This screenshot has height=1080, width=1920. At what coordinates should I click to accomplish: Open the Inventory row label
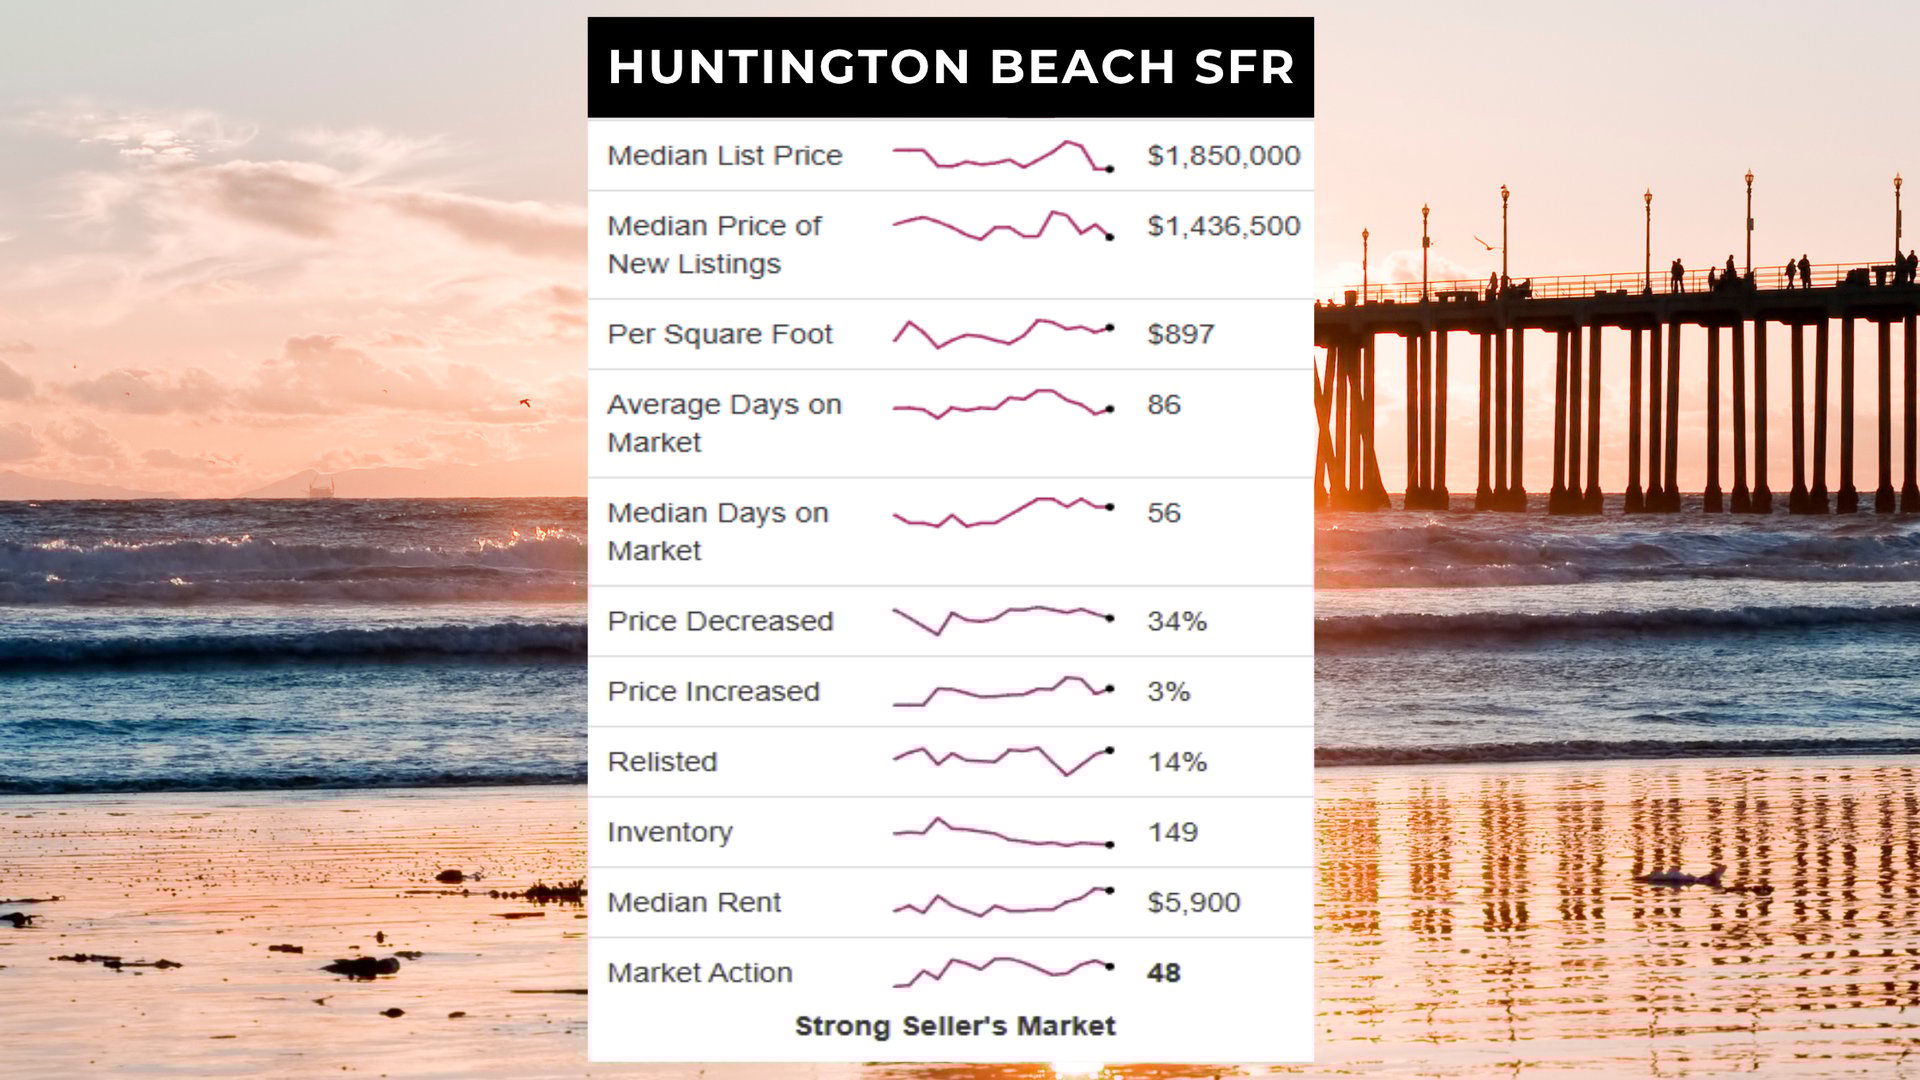pyautogui.click(x=670, y=832)
